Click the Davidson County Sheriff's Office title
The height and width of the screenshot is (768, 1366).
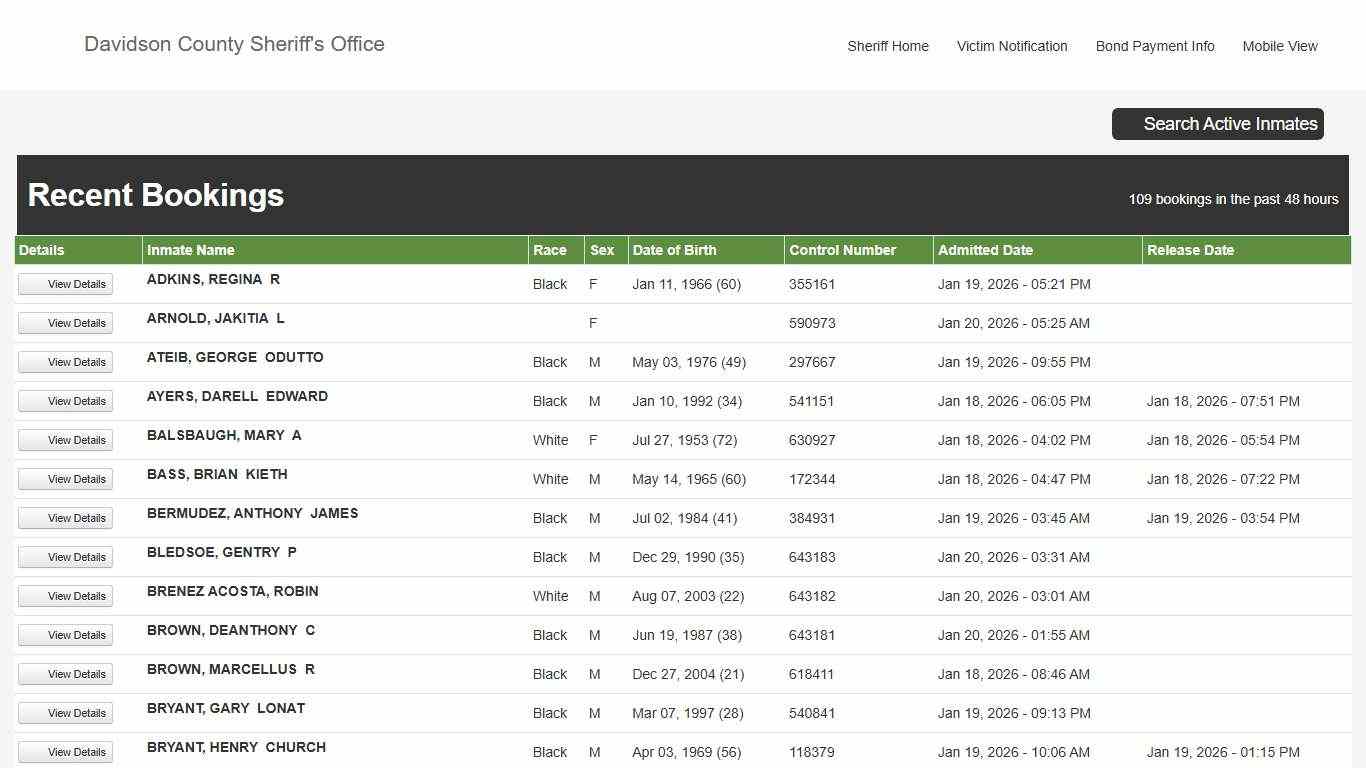(x=234, y=44)
